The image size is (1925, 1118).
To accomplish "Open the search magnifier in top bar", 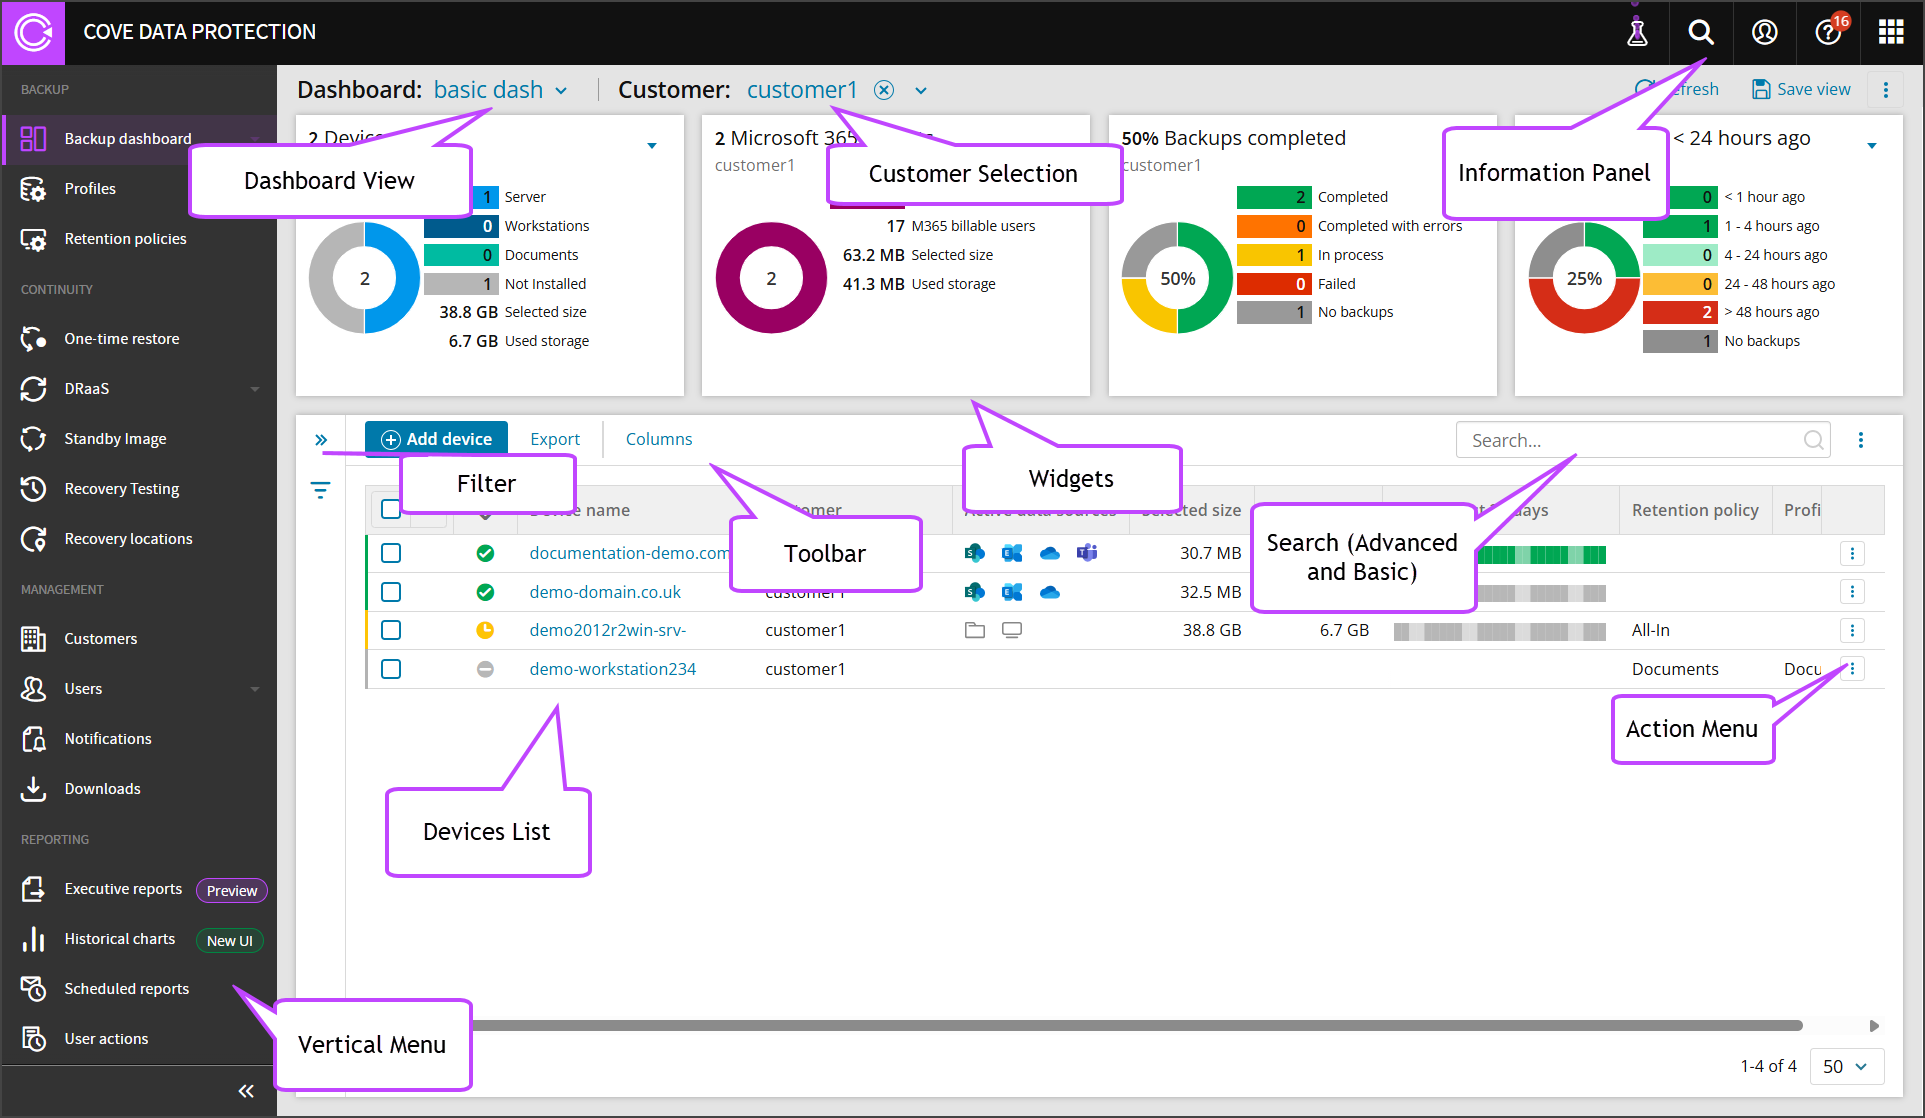I will 1700,32.
